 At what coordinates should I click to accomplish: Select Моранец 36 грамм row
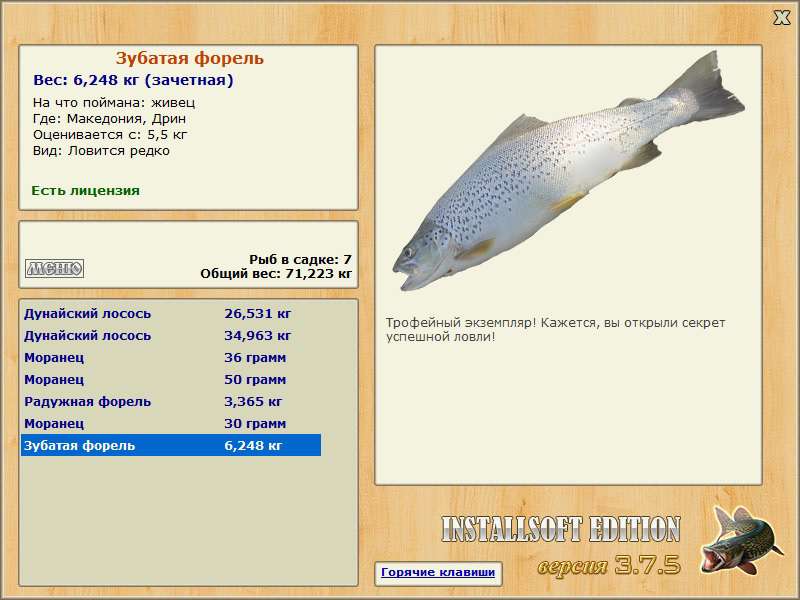coord(171,358)
